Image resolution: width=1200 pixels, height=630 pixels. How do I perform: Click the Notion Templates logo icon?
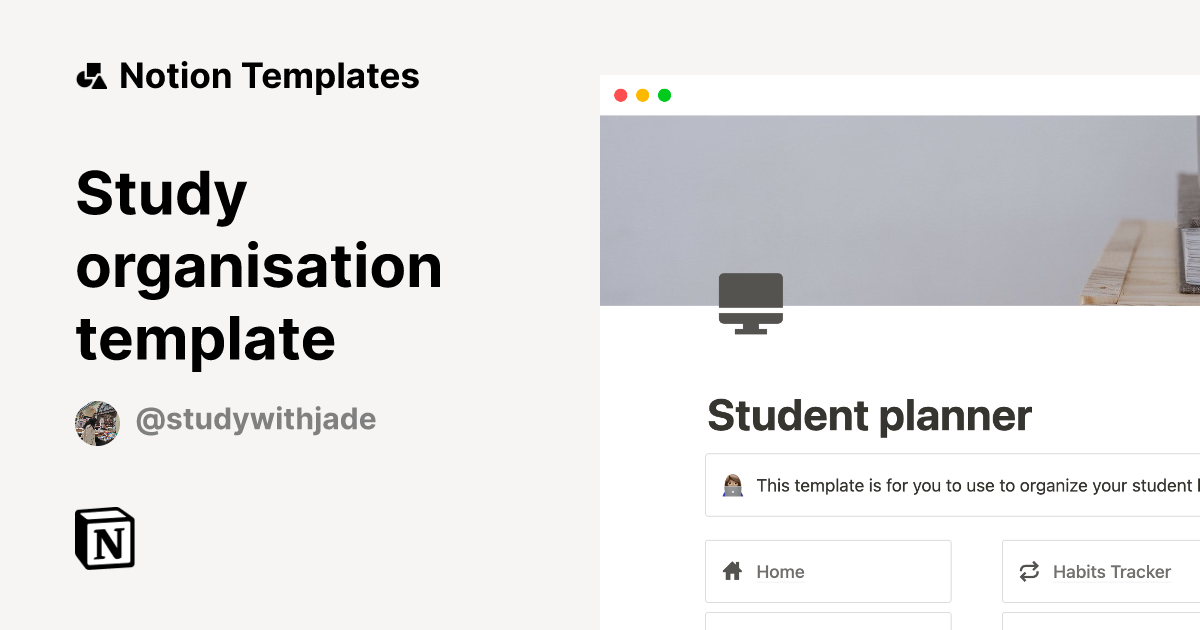click(x=91, y=75)
